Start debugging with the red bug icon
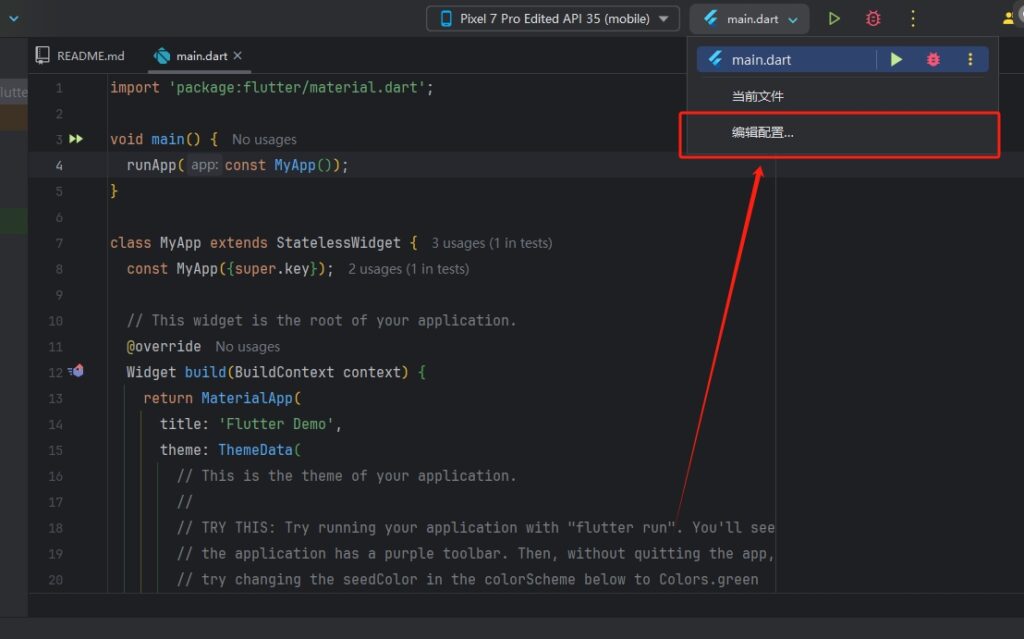 tap(872, 18)
